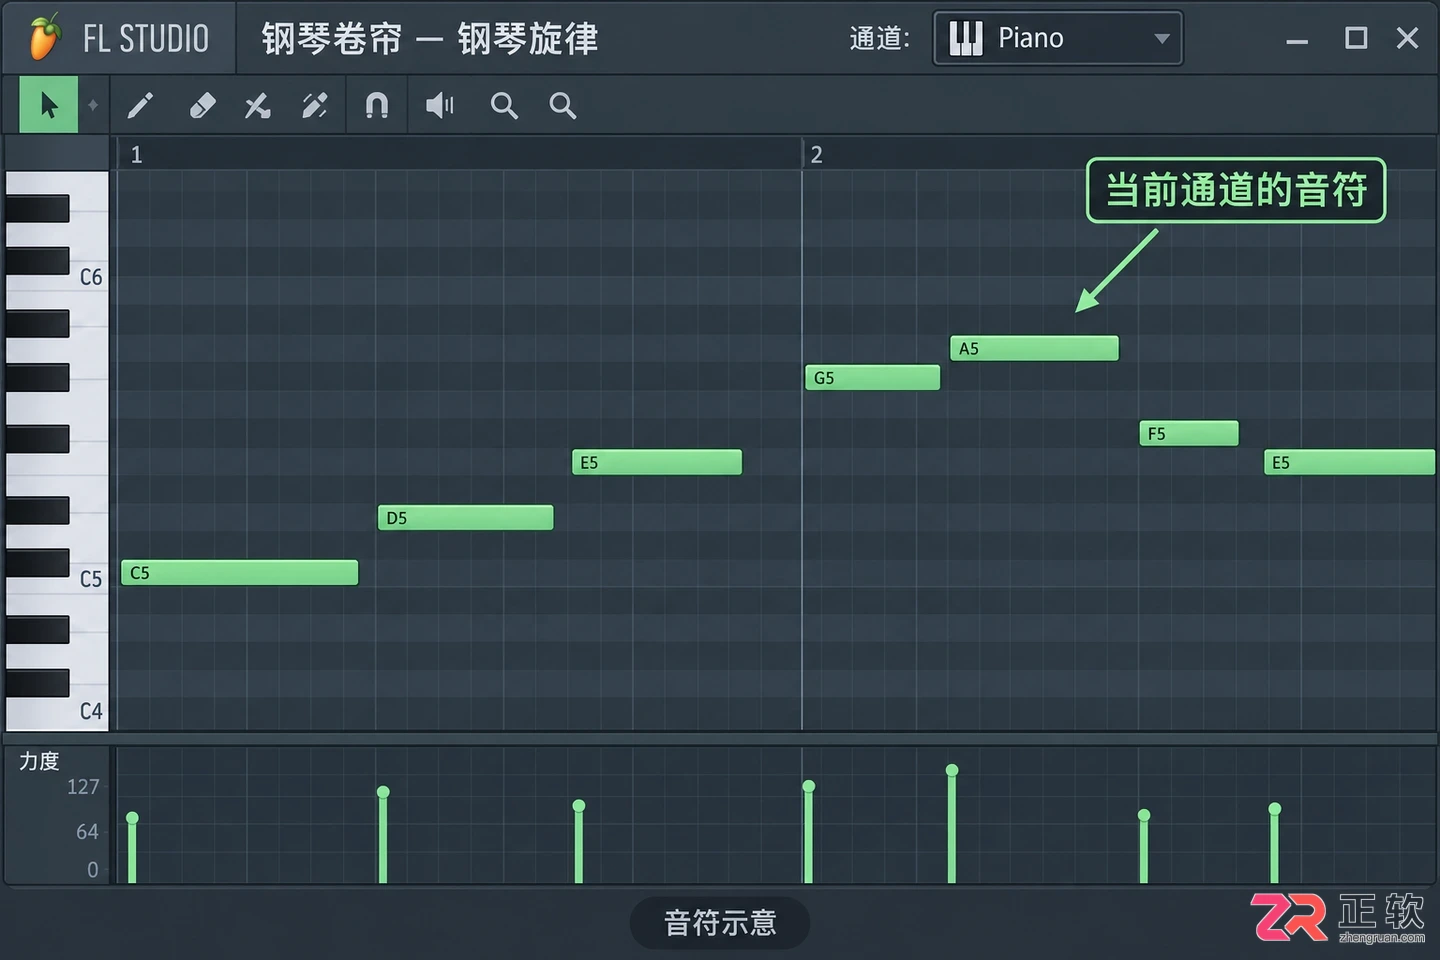1440x960 pixels.
Task: Click the piano keys icon in the channel selector
Action: (x=965, y=38)
